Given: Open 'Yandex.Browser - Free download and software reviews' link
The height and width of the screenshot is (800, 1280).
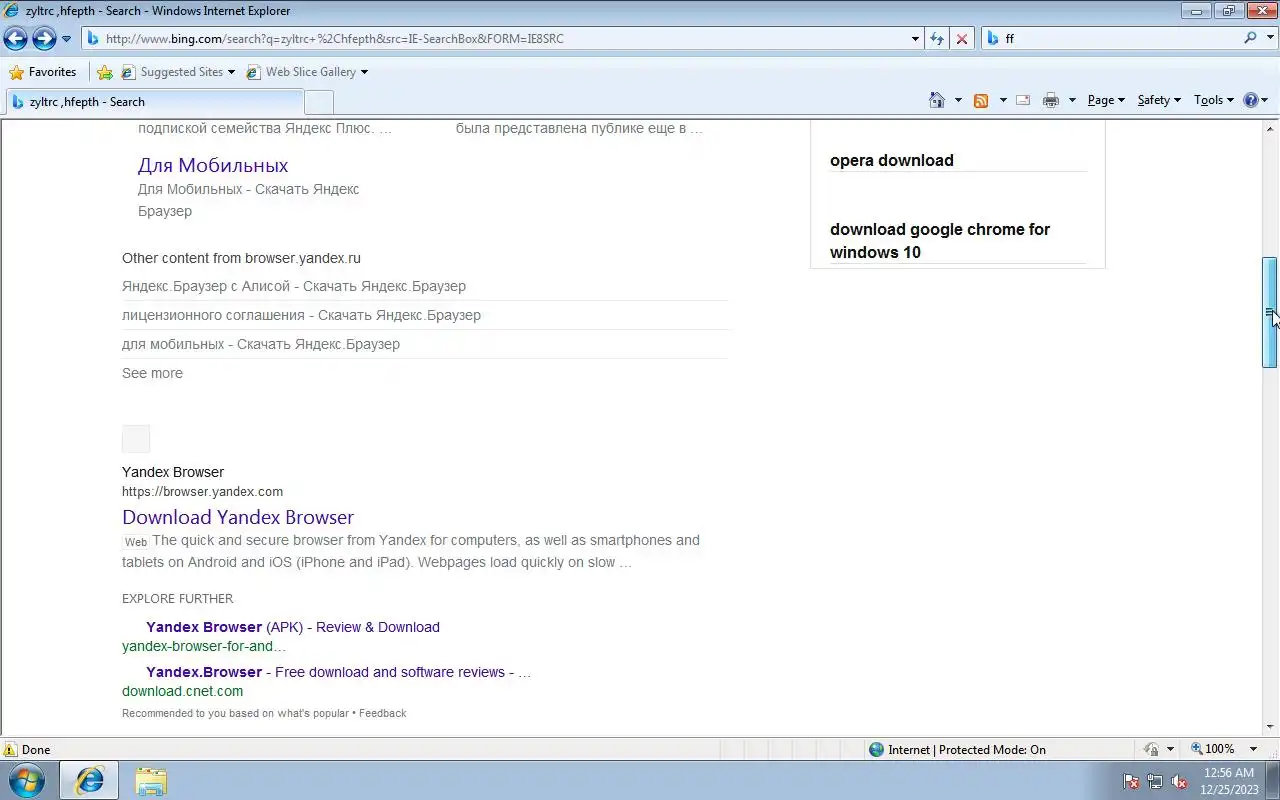Looking at the screenshot, I should click(x=338, y=672).
